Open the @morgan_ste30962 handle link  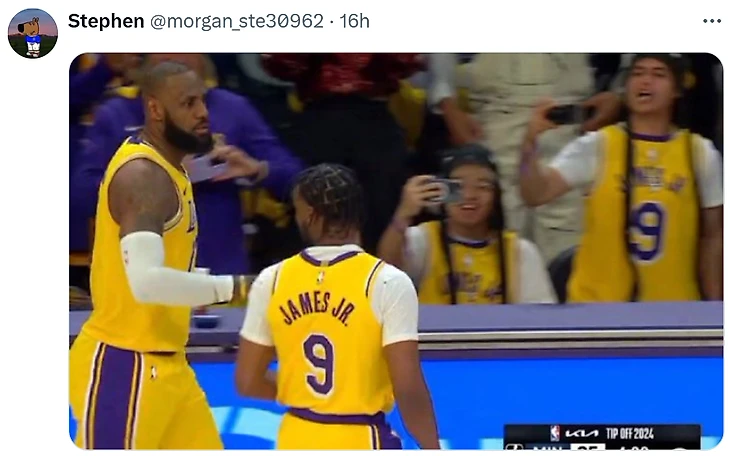pos(237,21)
